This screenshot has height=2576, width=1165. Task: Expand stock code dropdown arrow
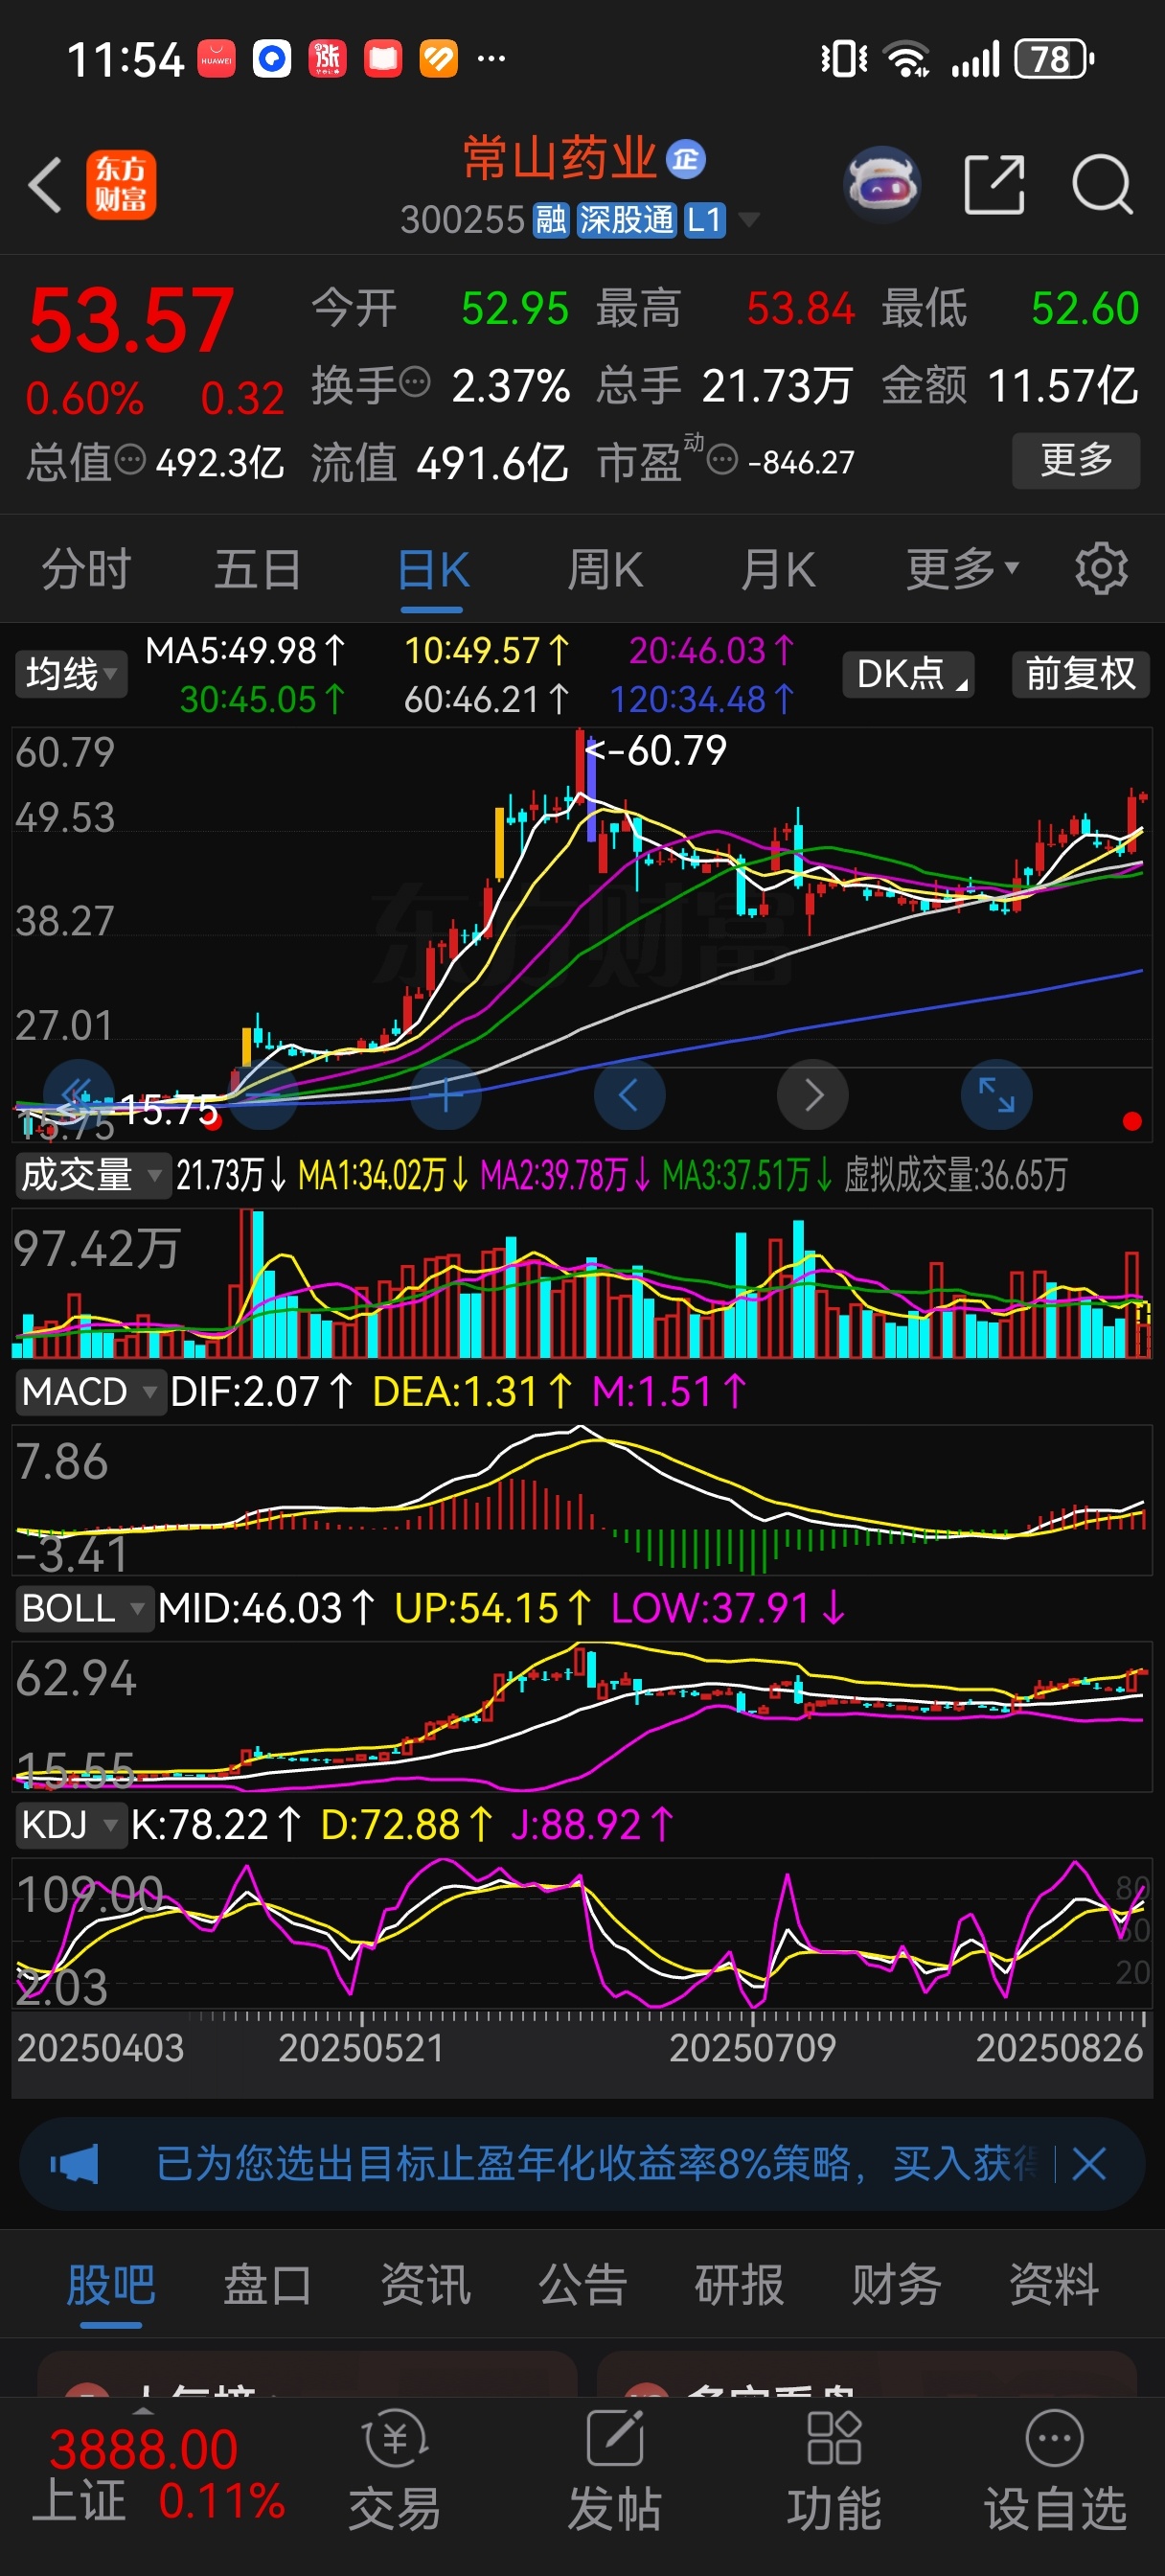[x=747, y=219]
